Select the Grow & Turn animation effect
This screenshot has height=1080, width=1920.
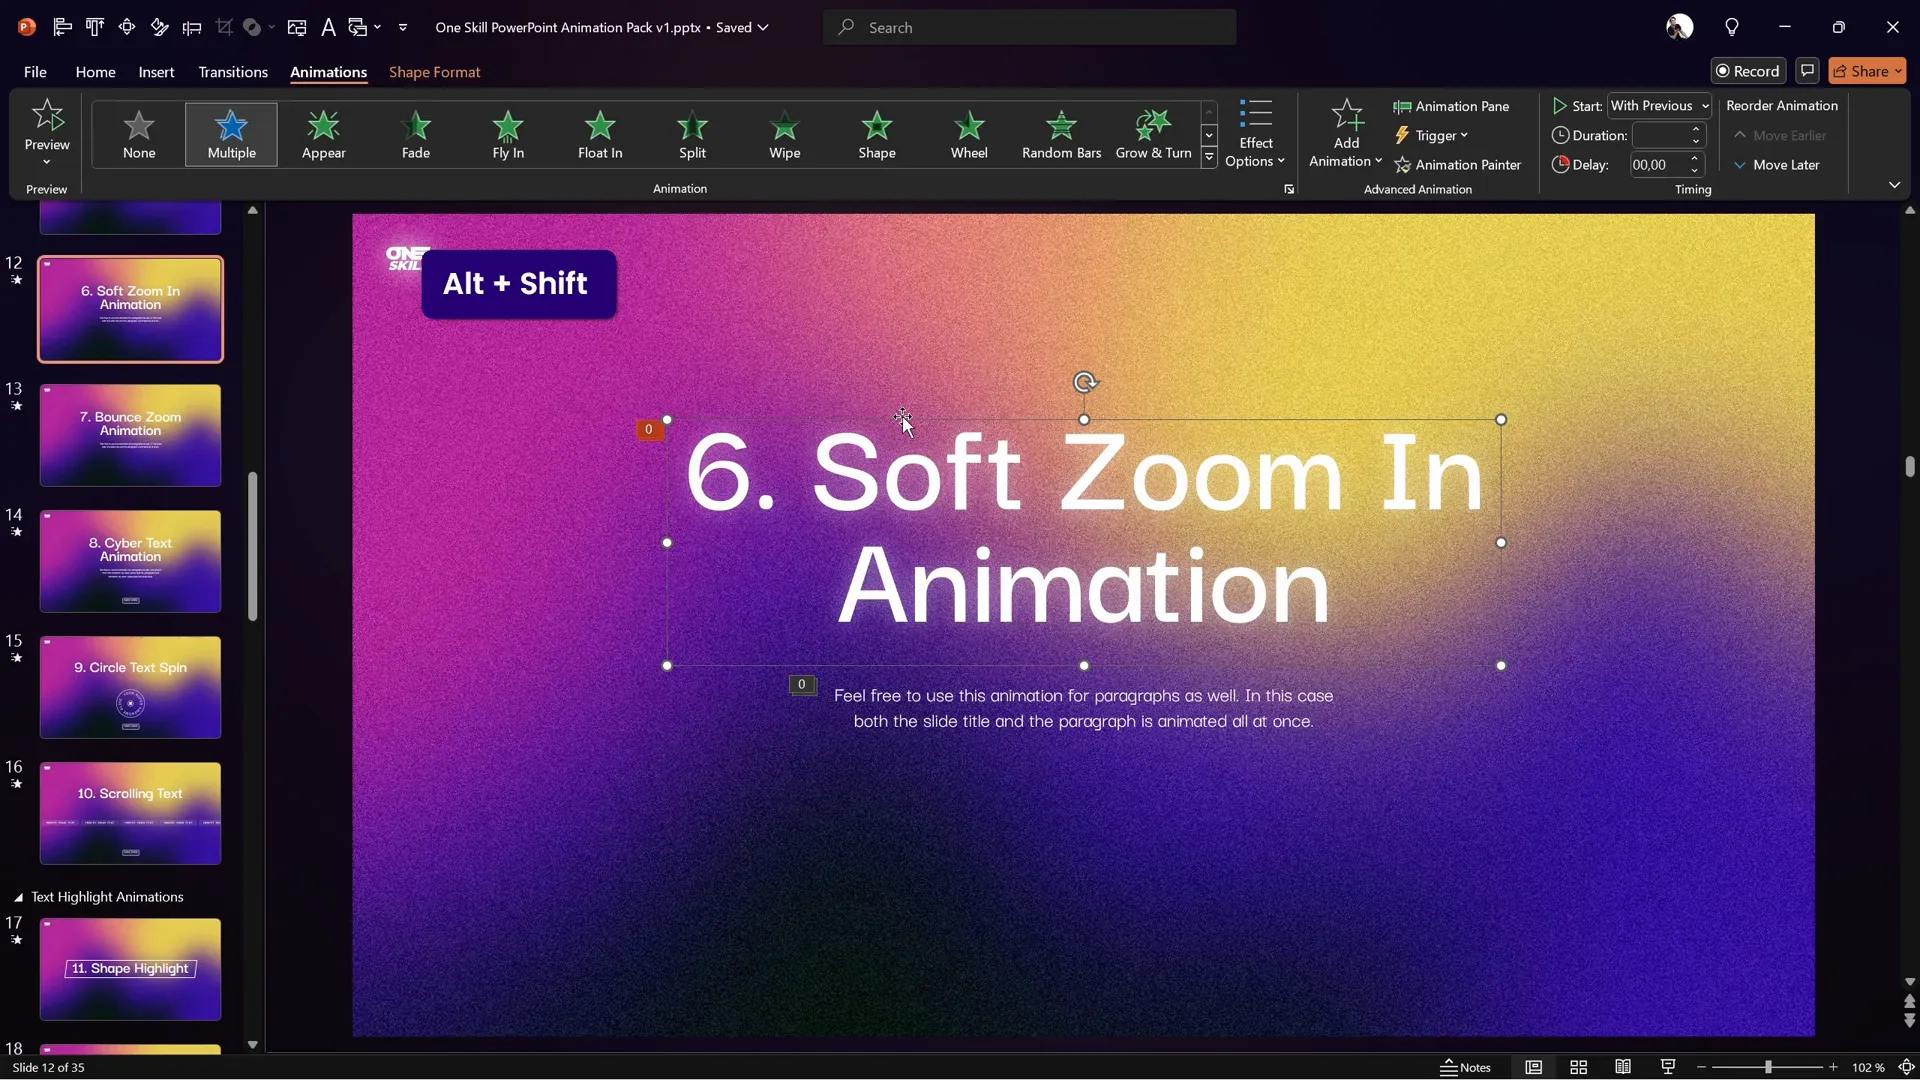[x=1153, y=134]
